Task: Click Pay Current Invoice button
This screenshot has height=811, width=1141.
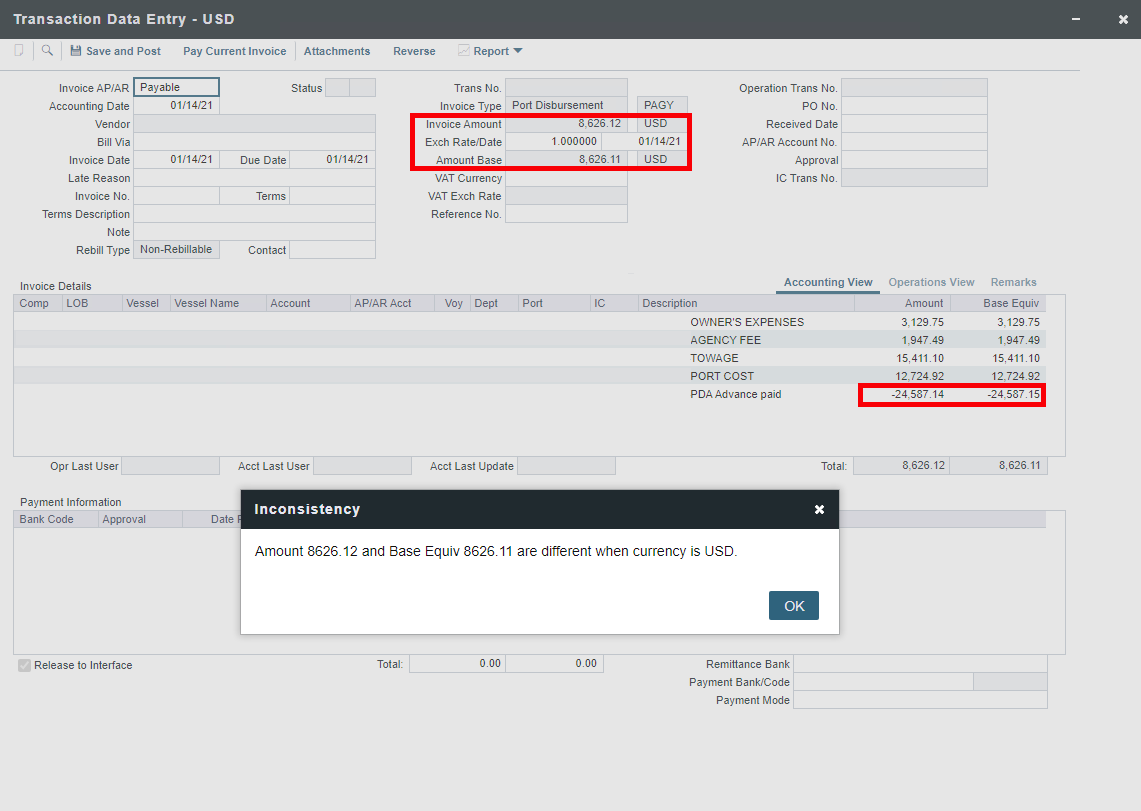Action: (234, 51)
